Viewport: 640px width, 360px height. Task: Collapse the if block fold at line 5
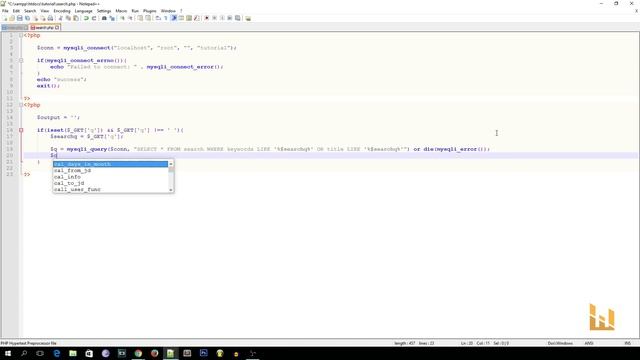tap(21, 60)
